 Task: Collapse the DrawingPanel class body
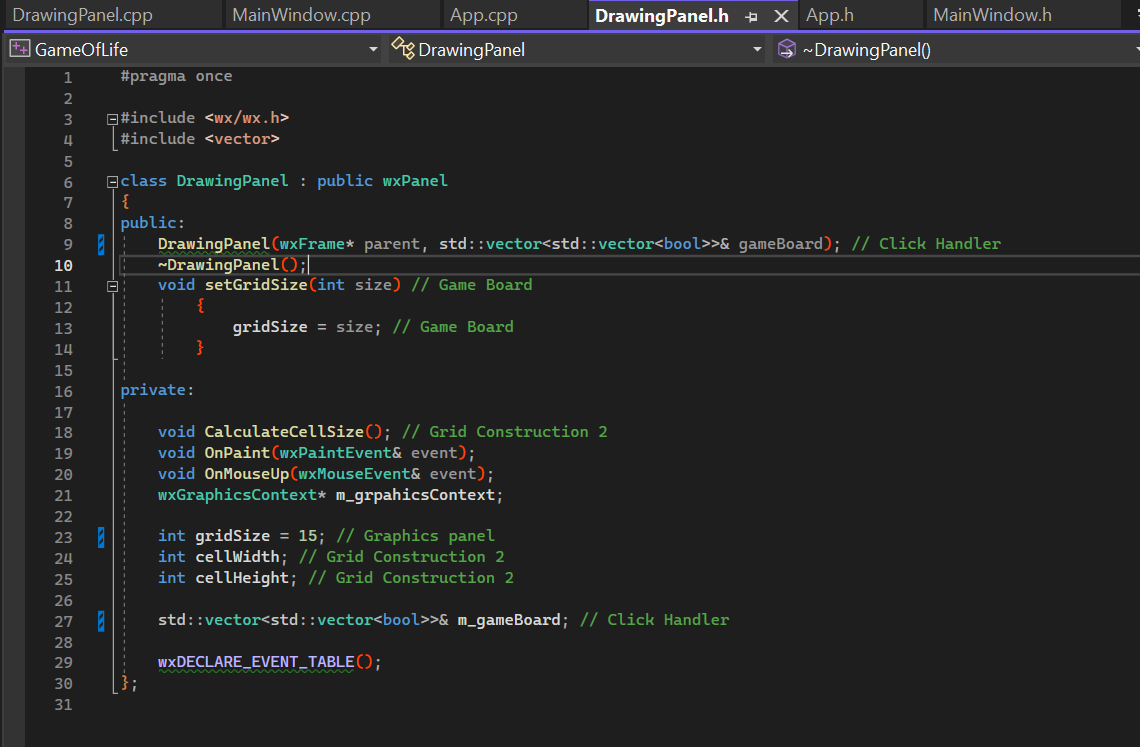(x=112, y=181)
